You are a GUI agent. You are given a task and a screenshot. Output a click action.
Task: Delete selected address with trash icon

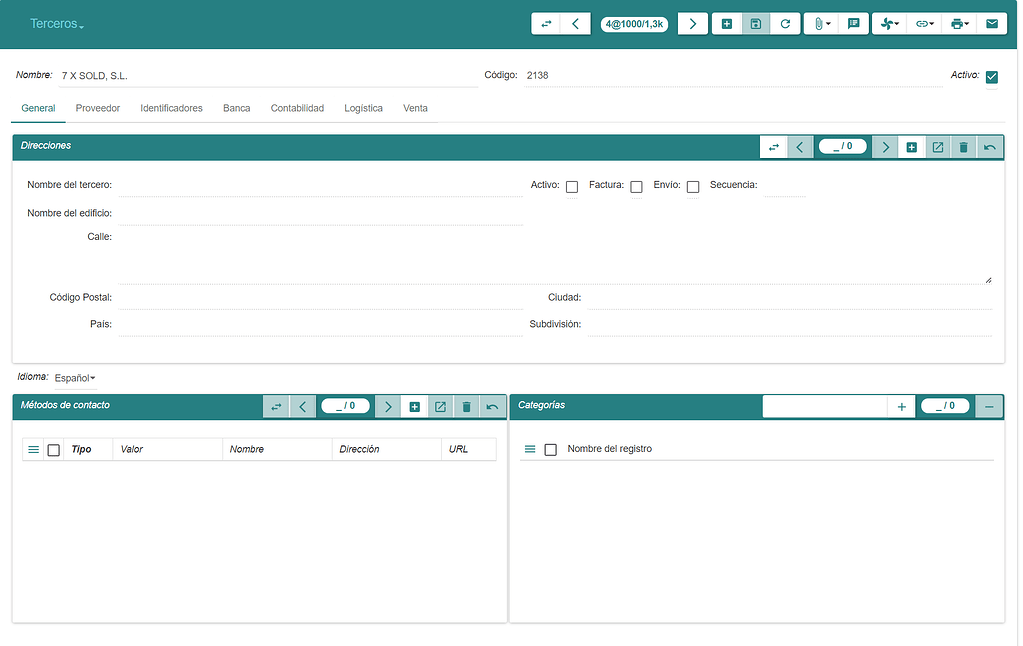coord(963,146)
